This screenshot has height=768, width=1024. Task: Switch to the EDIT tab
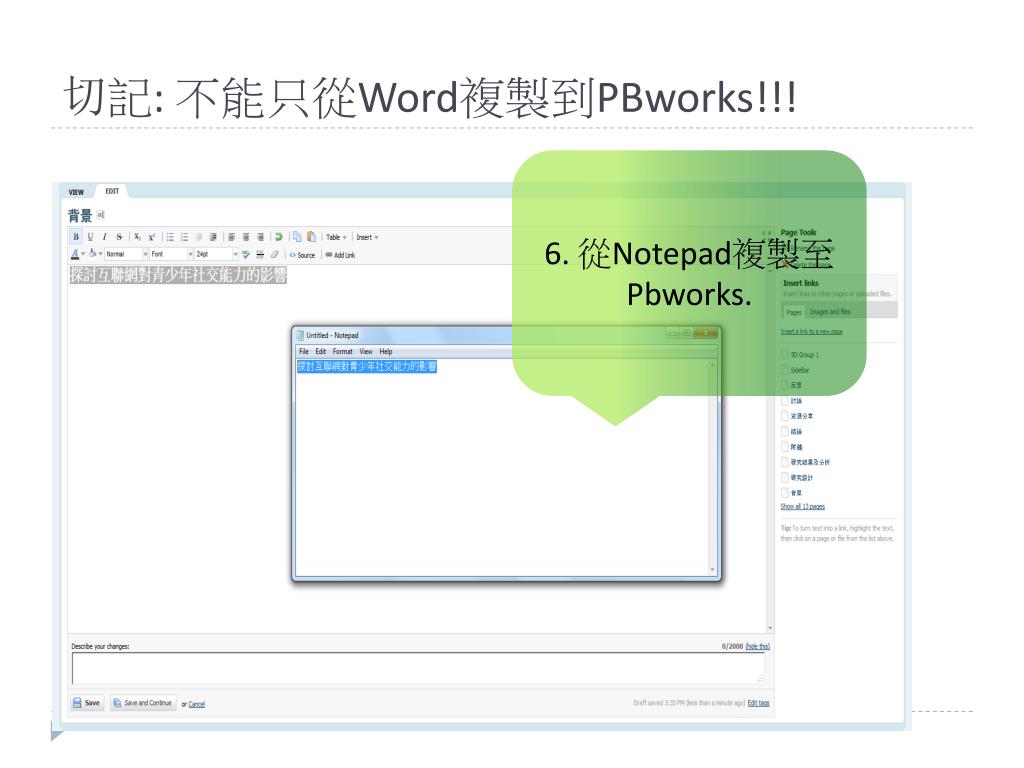112,191
